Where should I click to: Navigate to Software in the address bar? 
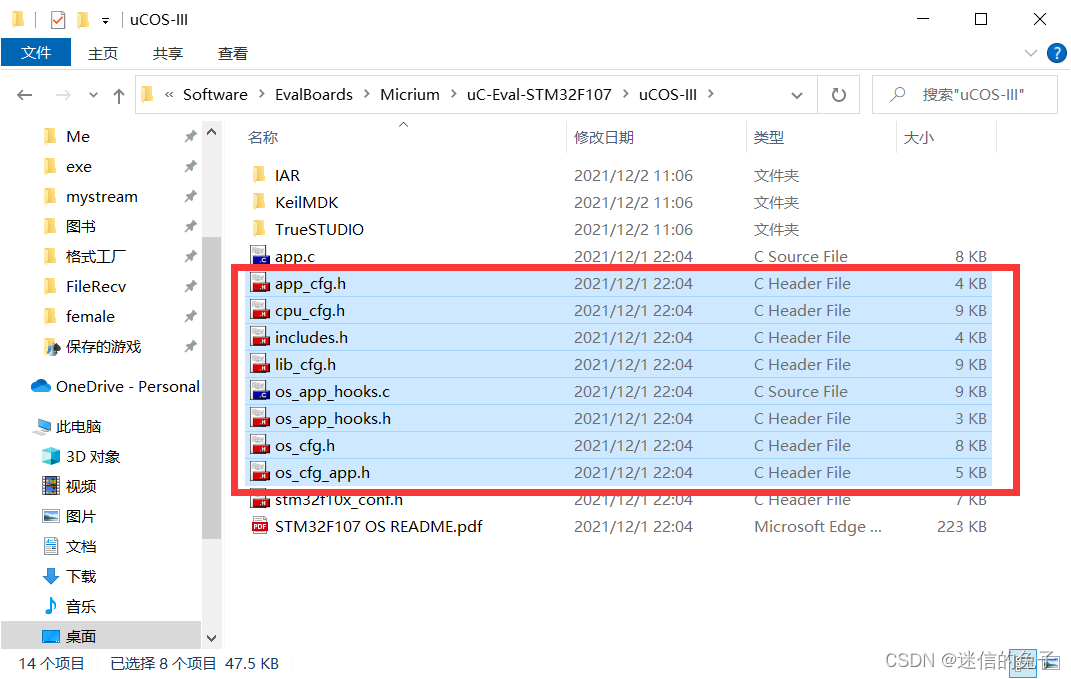coord(215,94)
